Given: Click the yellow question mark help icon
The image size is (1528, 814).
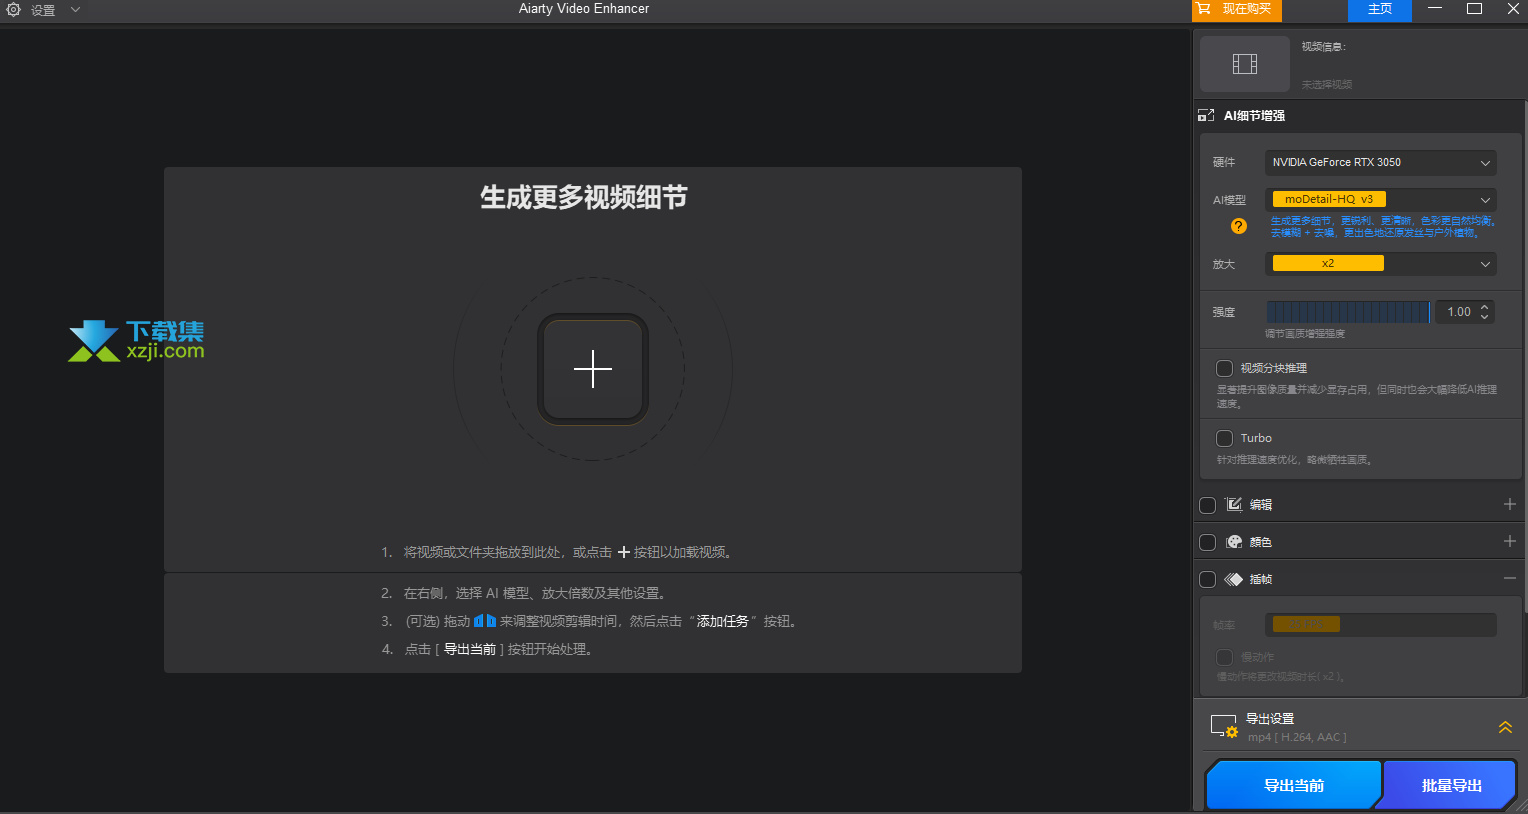Looking at the screenshot, I should pos(1238,226).
